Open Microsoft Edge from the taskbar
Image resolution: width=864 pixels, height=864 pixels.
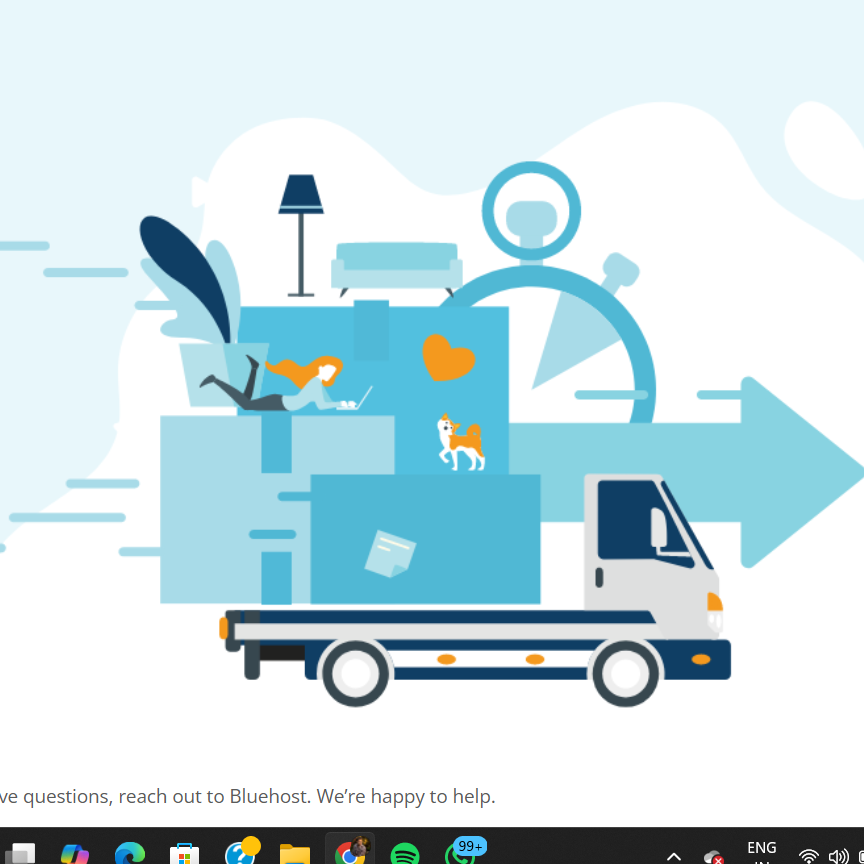click(x=130, y=854)
